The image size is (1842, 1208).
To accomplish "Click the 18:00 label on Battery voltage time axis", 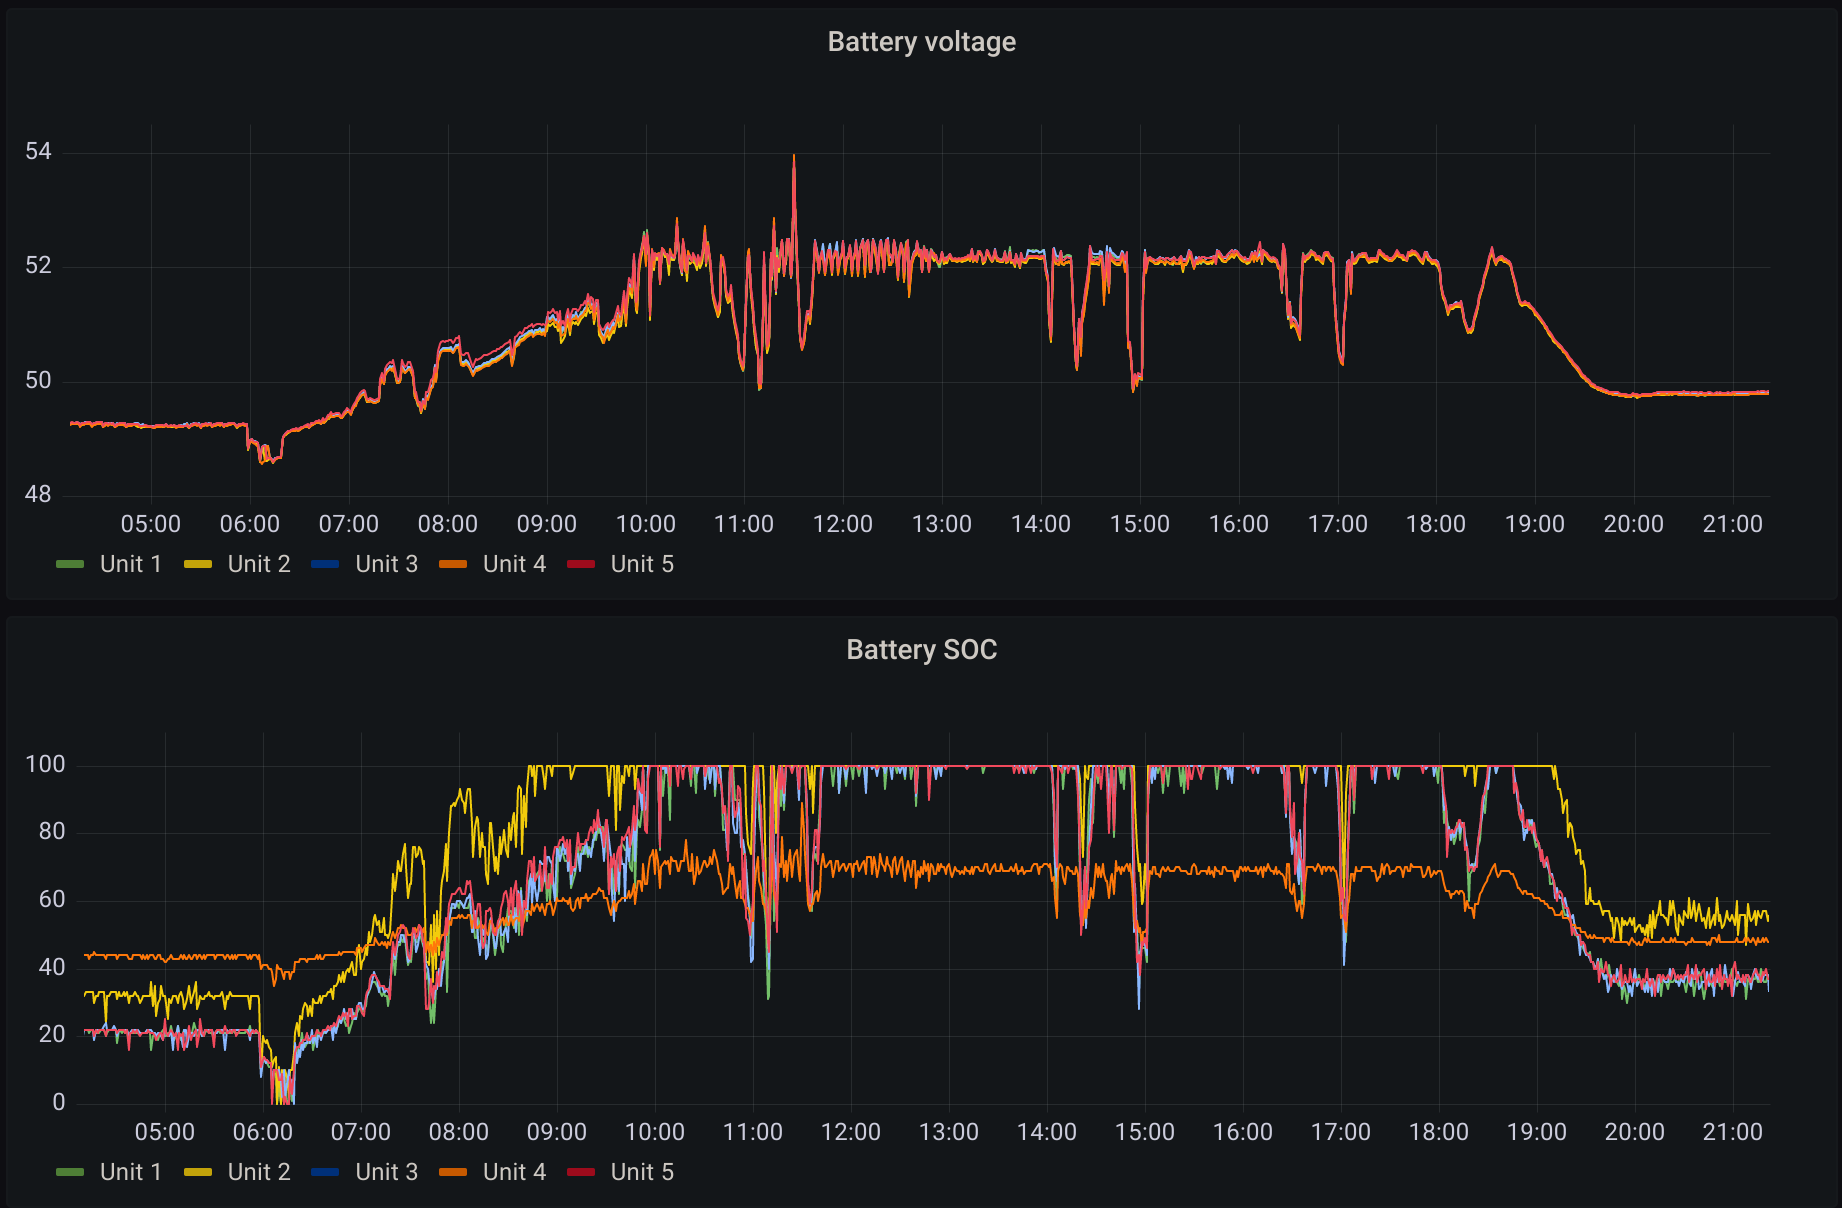I will pyautogui.click(x=1435, y=524).
